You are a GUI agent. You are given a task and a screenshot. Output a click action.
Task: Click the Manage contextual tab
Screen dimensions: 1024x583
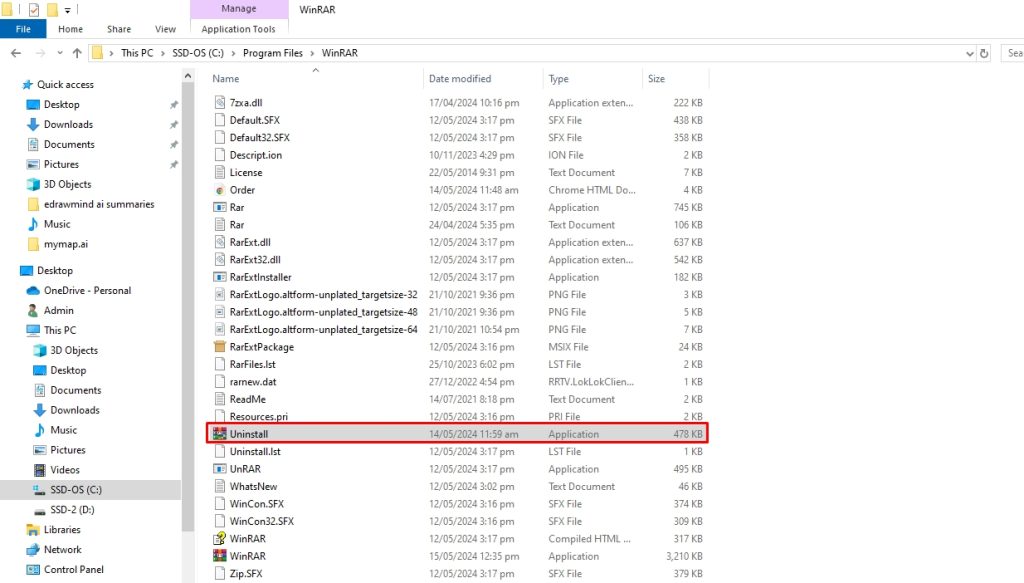coord(239,9)
